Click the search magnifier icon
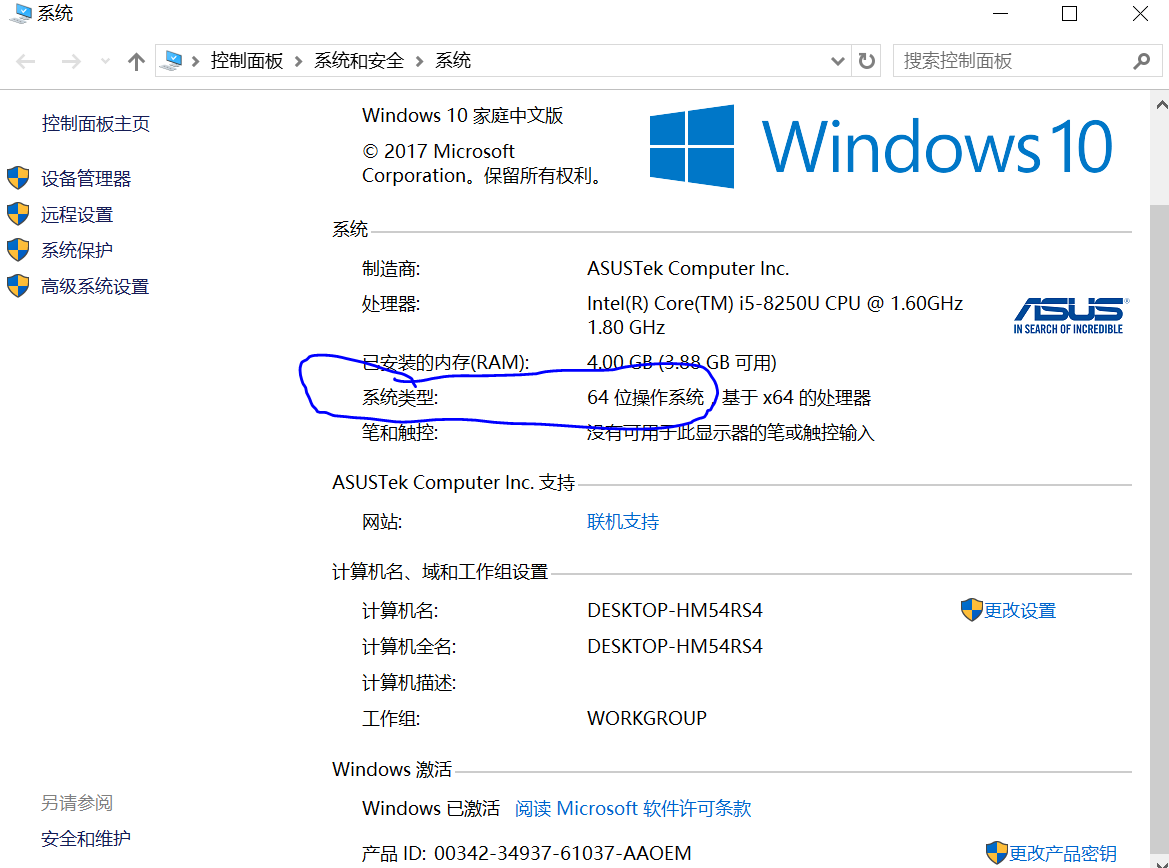Screen dimensions: 1169x868 pyautogui.click(x=1141, y=61)
